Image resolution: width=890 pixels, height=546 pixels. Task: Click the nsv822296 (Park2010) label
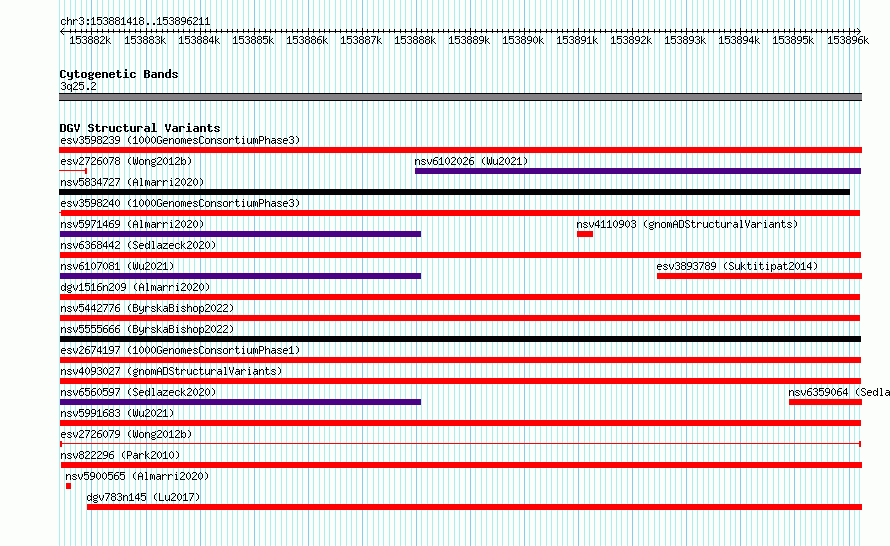click(120, 455)
